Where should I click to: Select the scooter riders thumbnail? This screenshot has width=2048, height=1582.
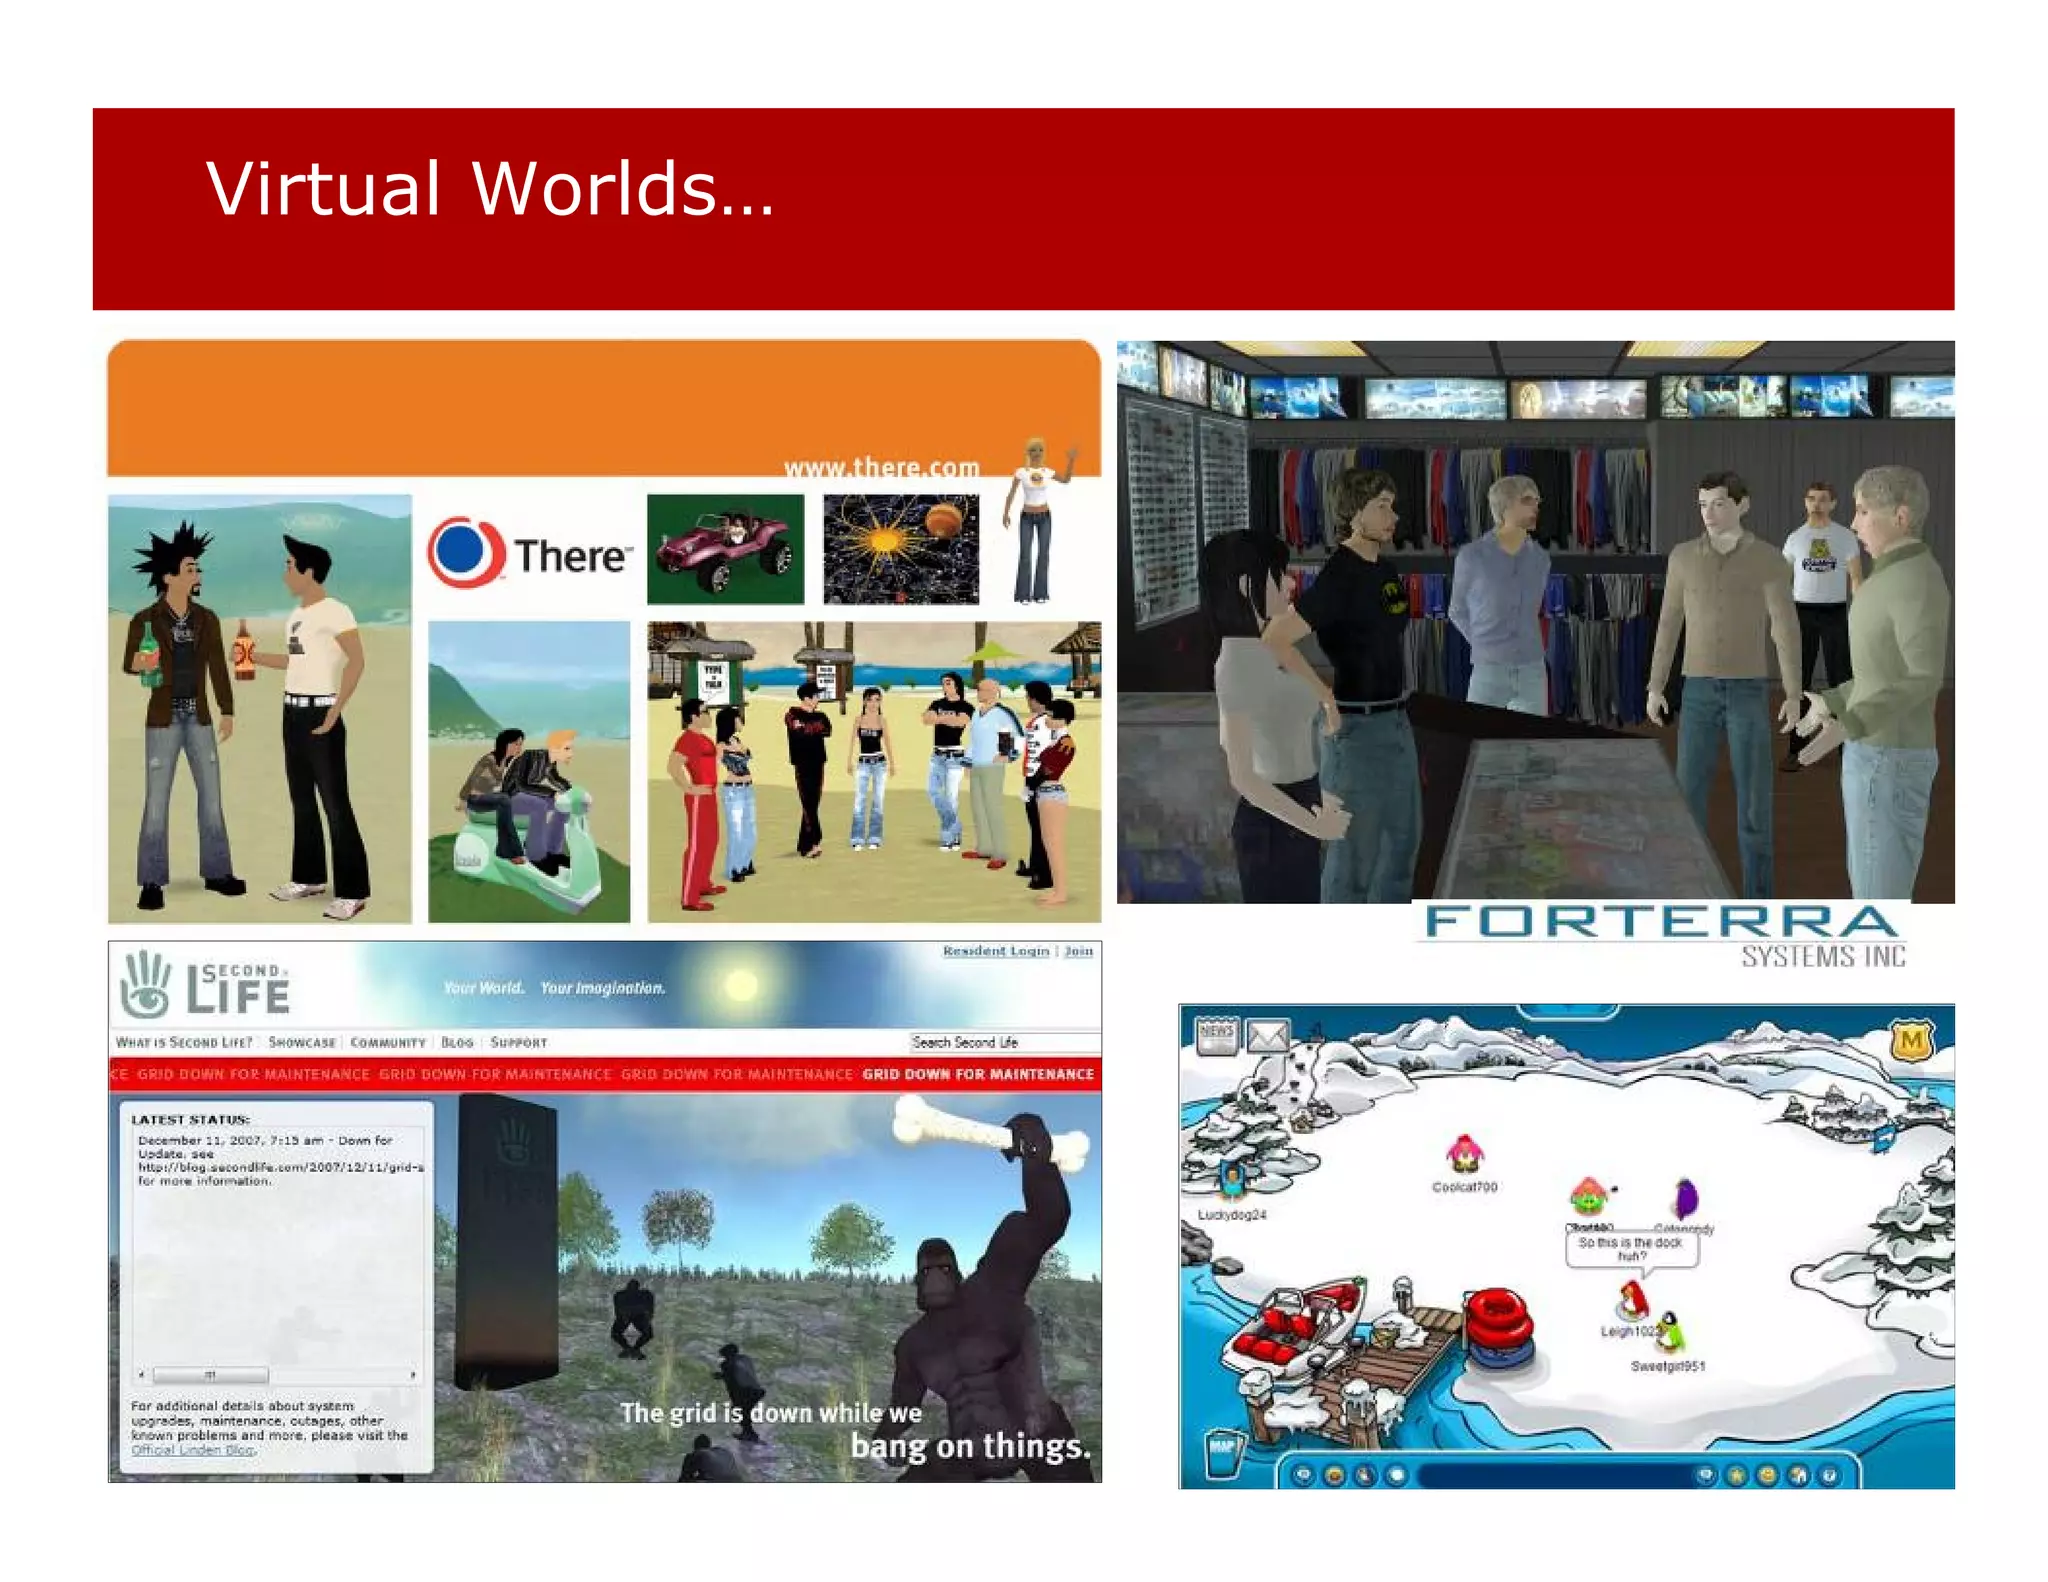[529, 771]
